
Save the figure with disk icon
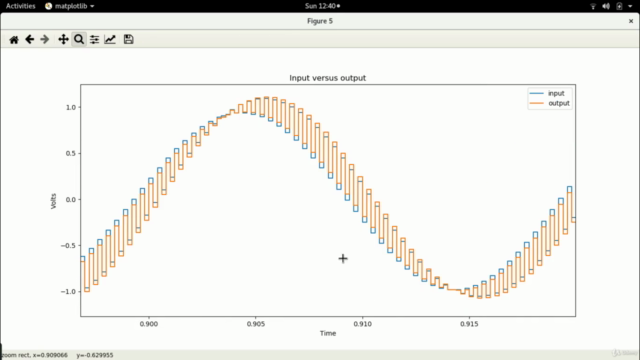click(129, 40)
